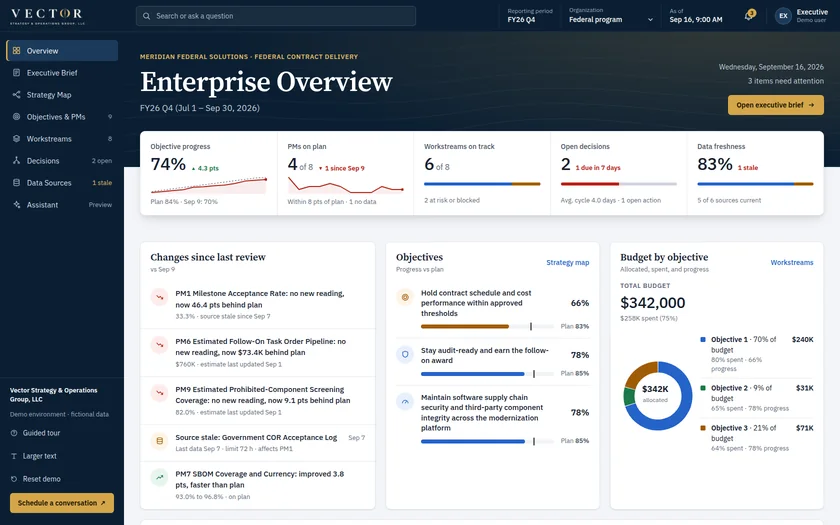Click the PM6 downward trend icon
Viewport: 840px width, 525px height.
159,344
